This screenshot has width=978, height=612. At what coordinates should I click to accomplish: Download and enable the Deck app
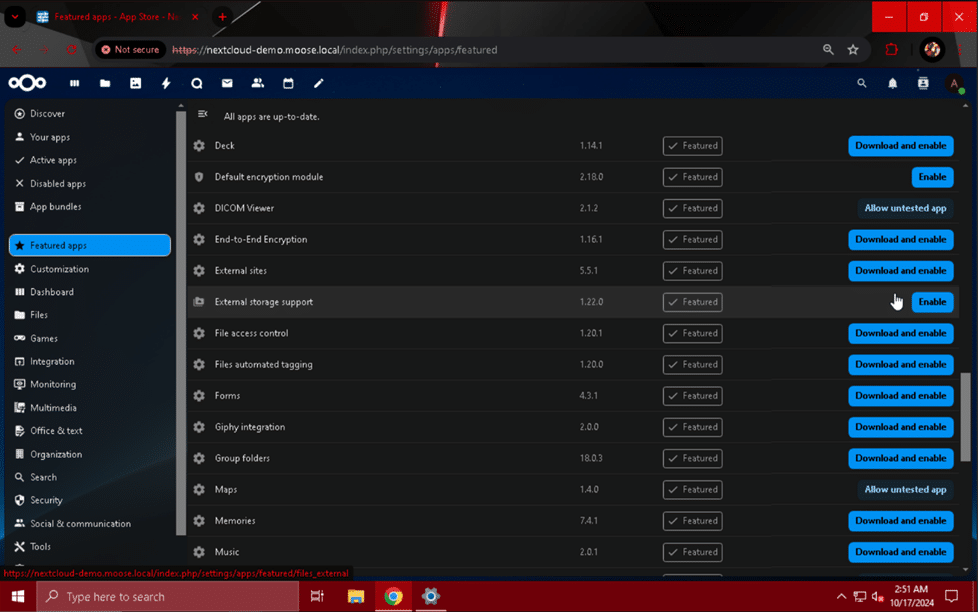tap(901, 145)
